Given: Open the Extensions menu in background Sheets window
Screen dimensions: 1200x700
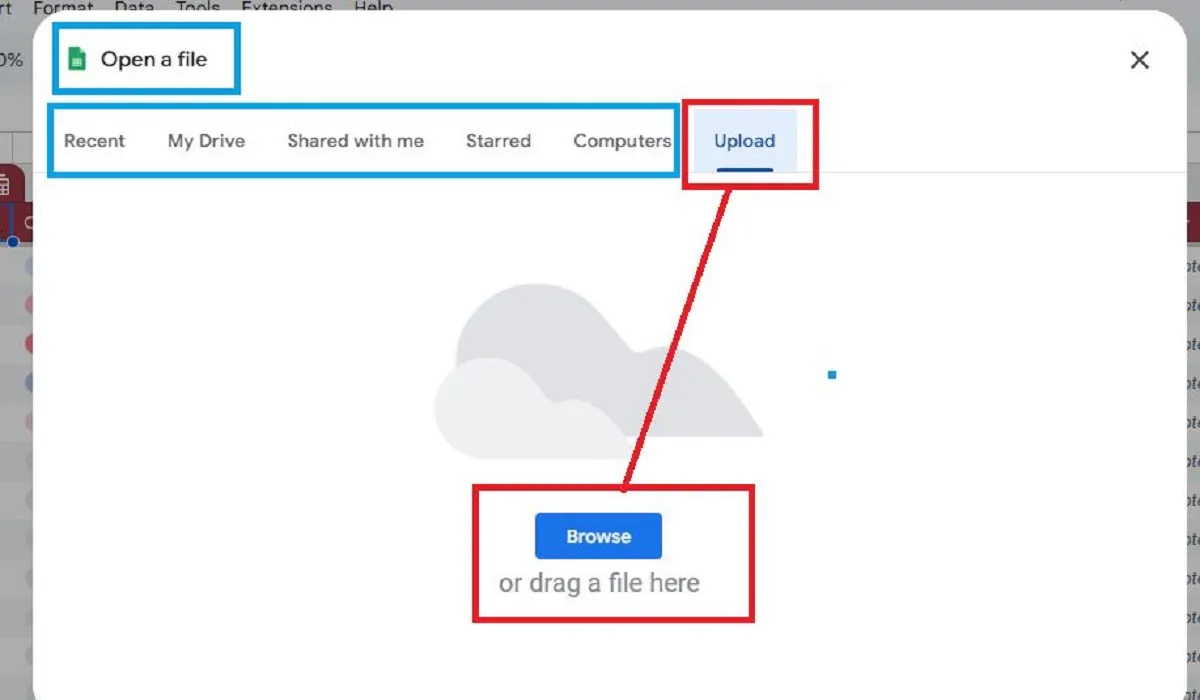Looking at the screenshot, I should [x=287, y=7].
